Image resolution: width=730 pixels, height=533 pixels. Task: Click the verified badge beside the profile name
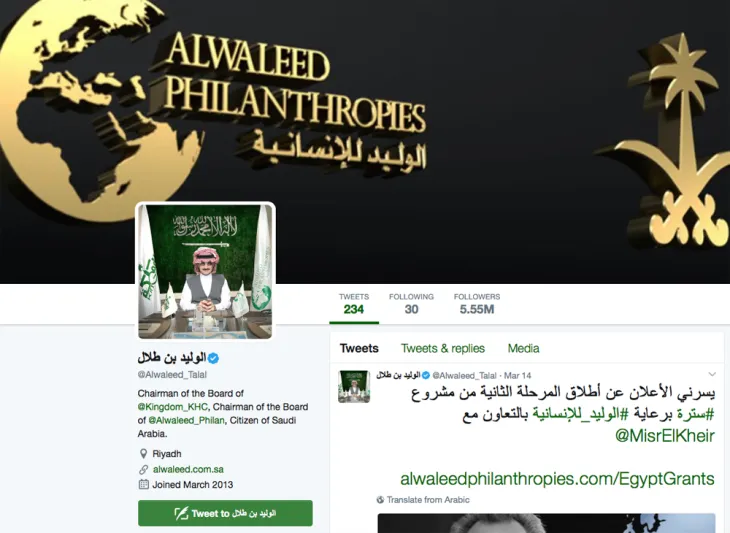(213, 358)
